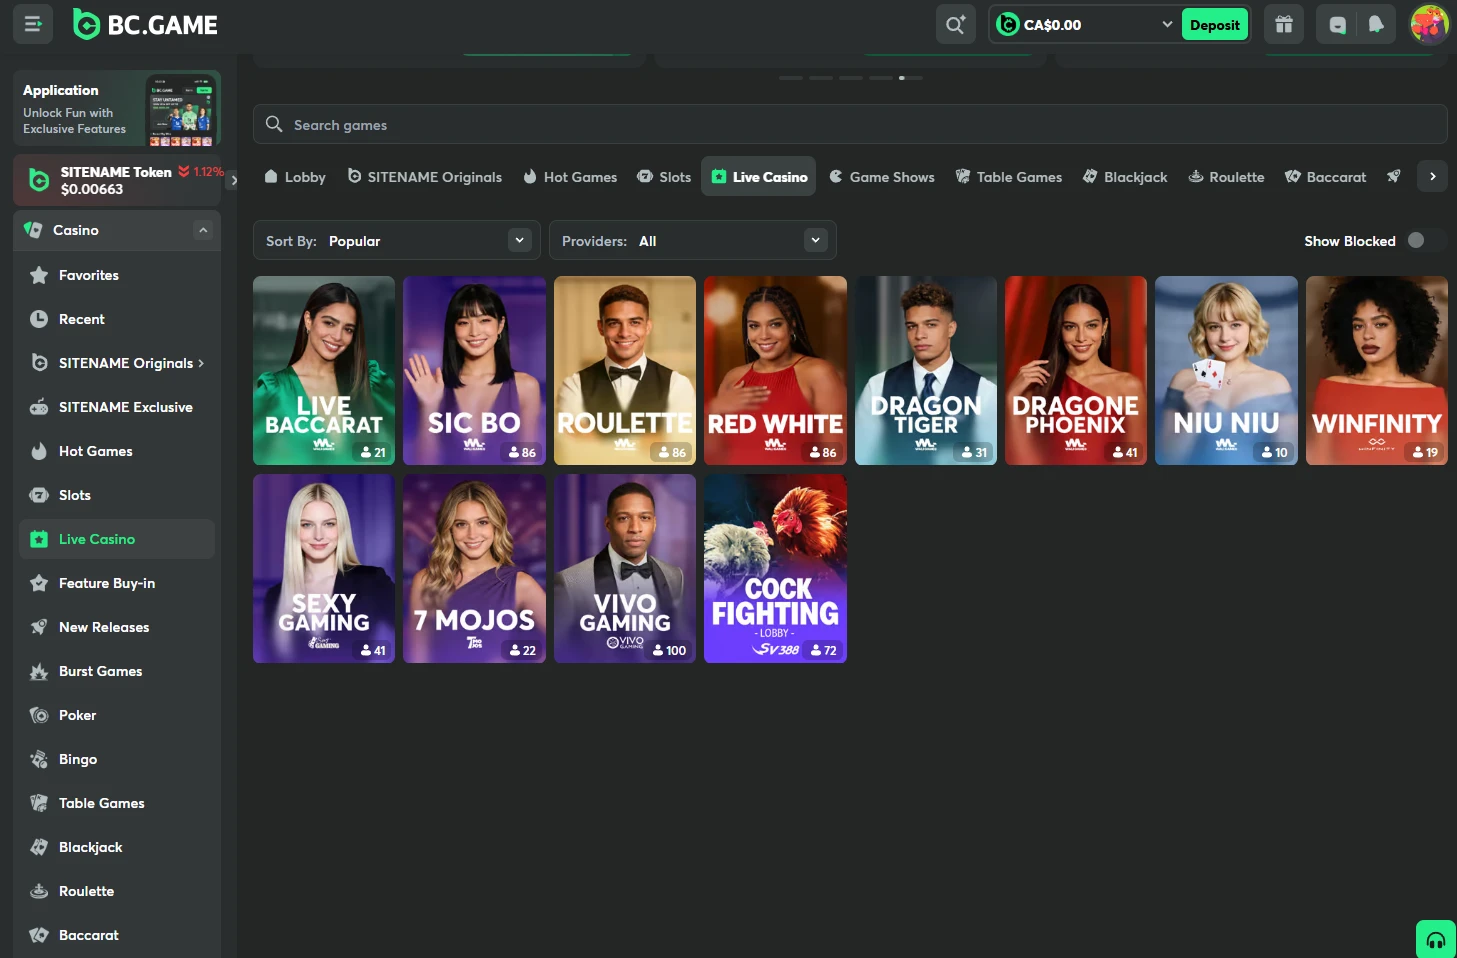Click the search magnifier icon in the header
The image size is (1457, 958).
tap(954, 23)
